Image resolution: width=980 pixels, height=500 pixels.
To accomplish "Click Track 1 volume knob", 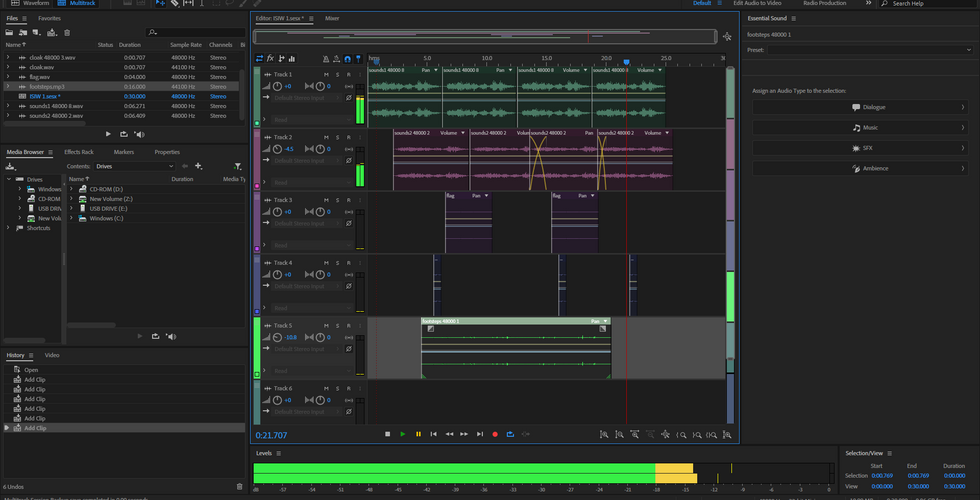I will click(278, 86).
